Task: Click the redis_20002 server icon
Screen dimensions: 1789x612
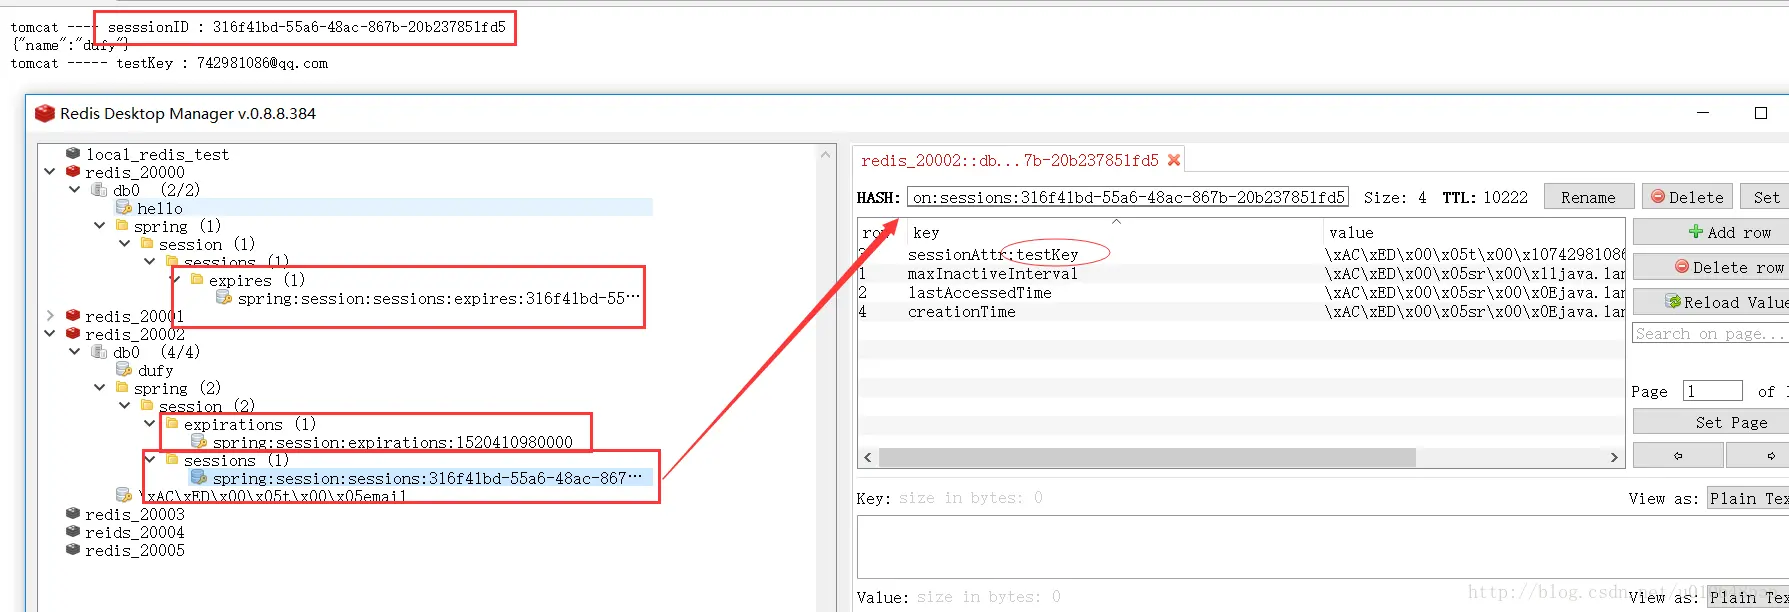Action: pos(73,334)
